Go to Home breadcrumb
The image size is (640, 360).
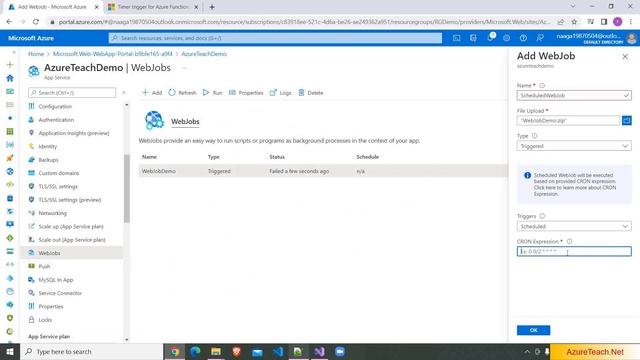click(x=36, y=54)
